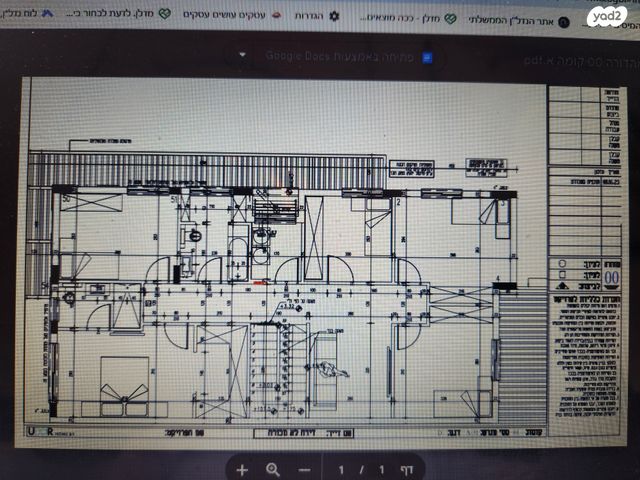Zoom in with the plus icon
This screenshot has height=480, width=640.
point(241,469)
